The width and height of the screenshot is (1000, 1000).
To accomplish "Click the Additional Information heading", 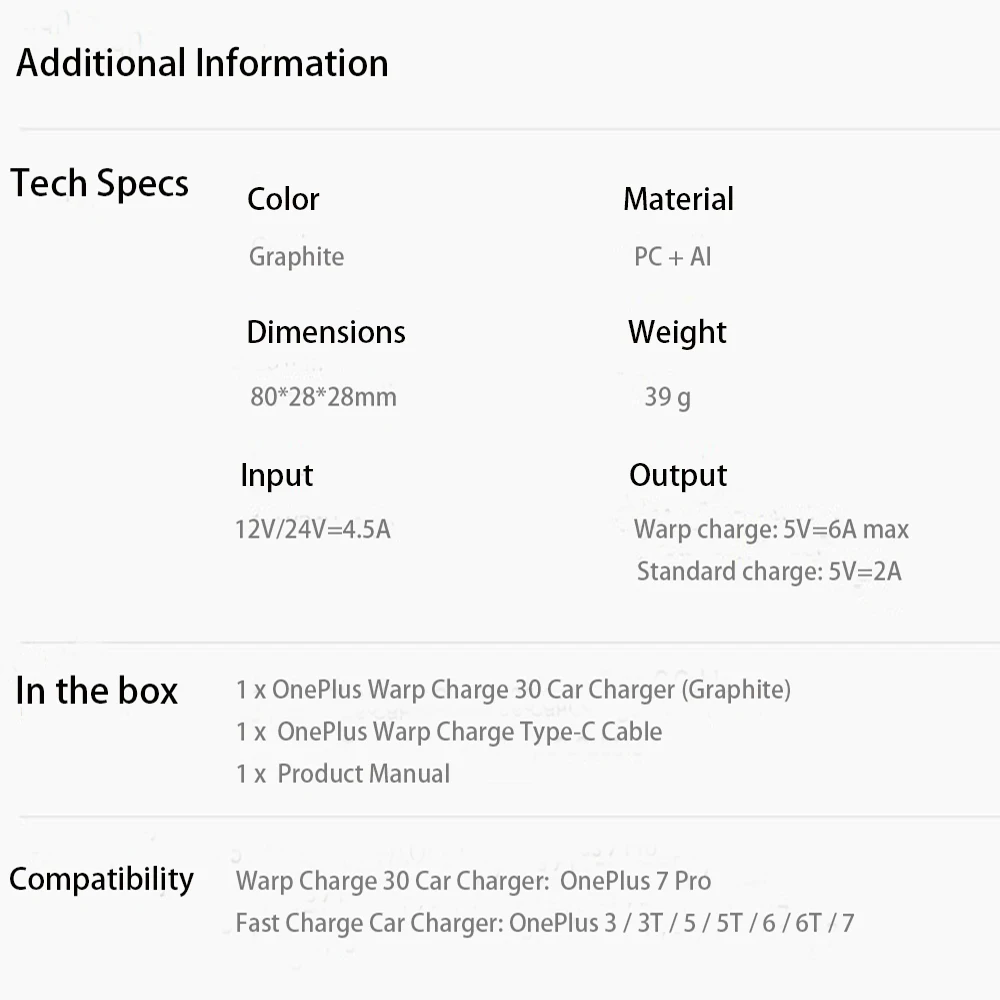I will click(202, 63).
